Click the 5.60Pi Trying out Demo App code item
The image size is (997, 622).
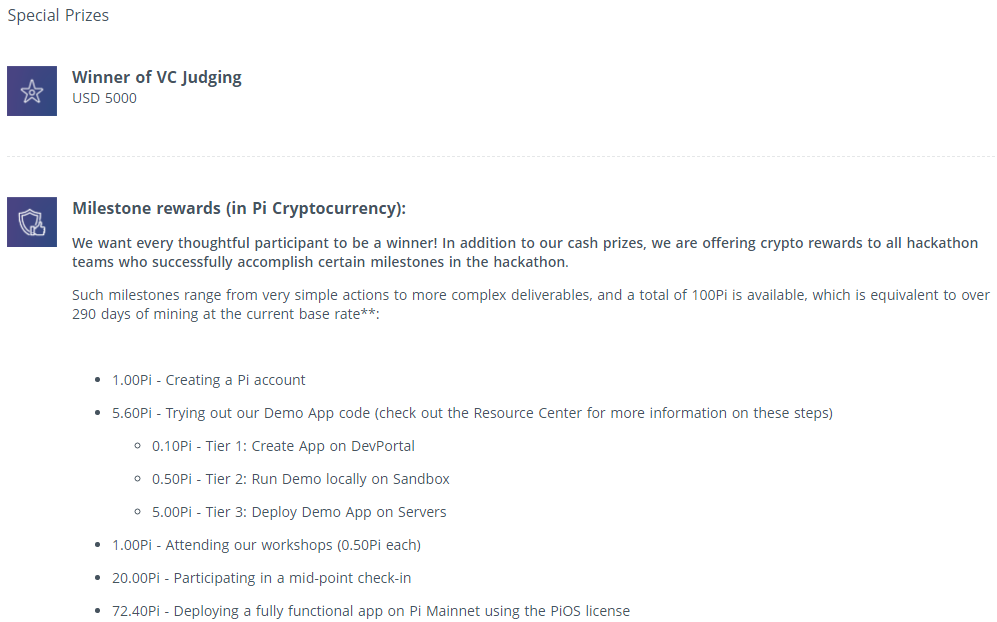[x=472, y=413]
